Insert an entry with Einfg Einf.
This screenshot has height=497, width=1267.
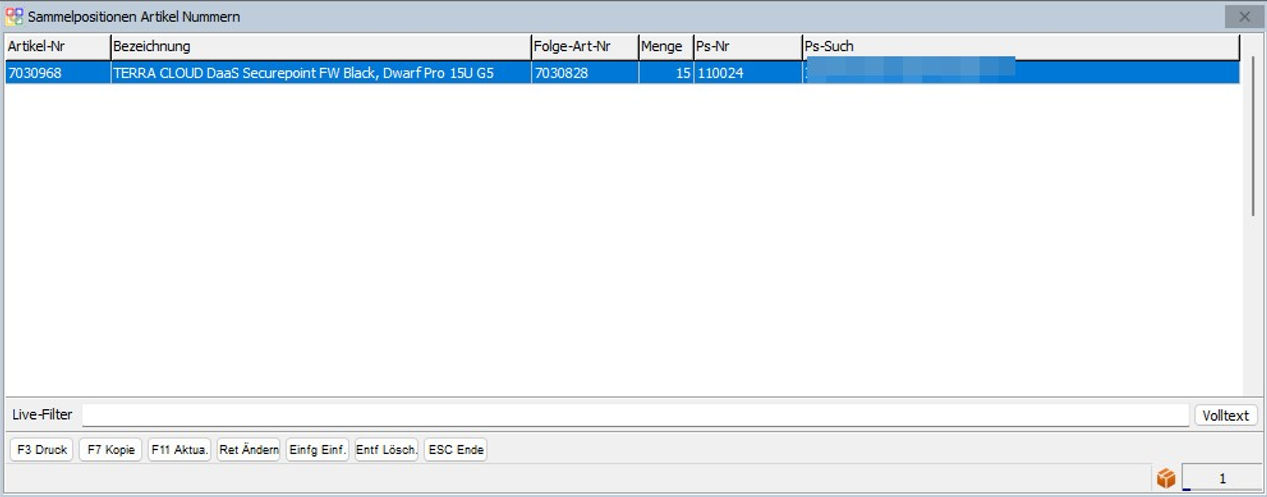(x=317, y=450)
